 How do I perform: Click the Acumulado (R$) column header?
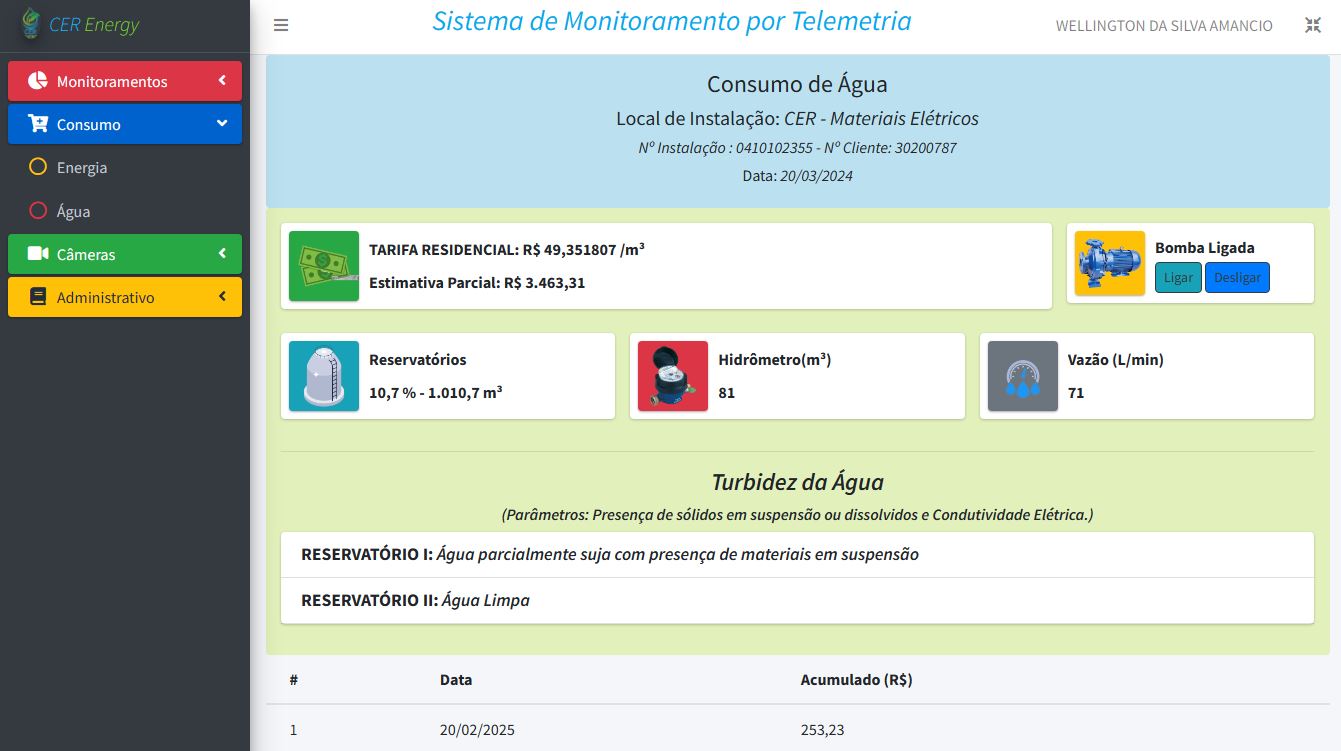pos(856,680)
